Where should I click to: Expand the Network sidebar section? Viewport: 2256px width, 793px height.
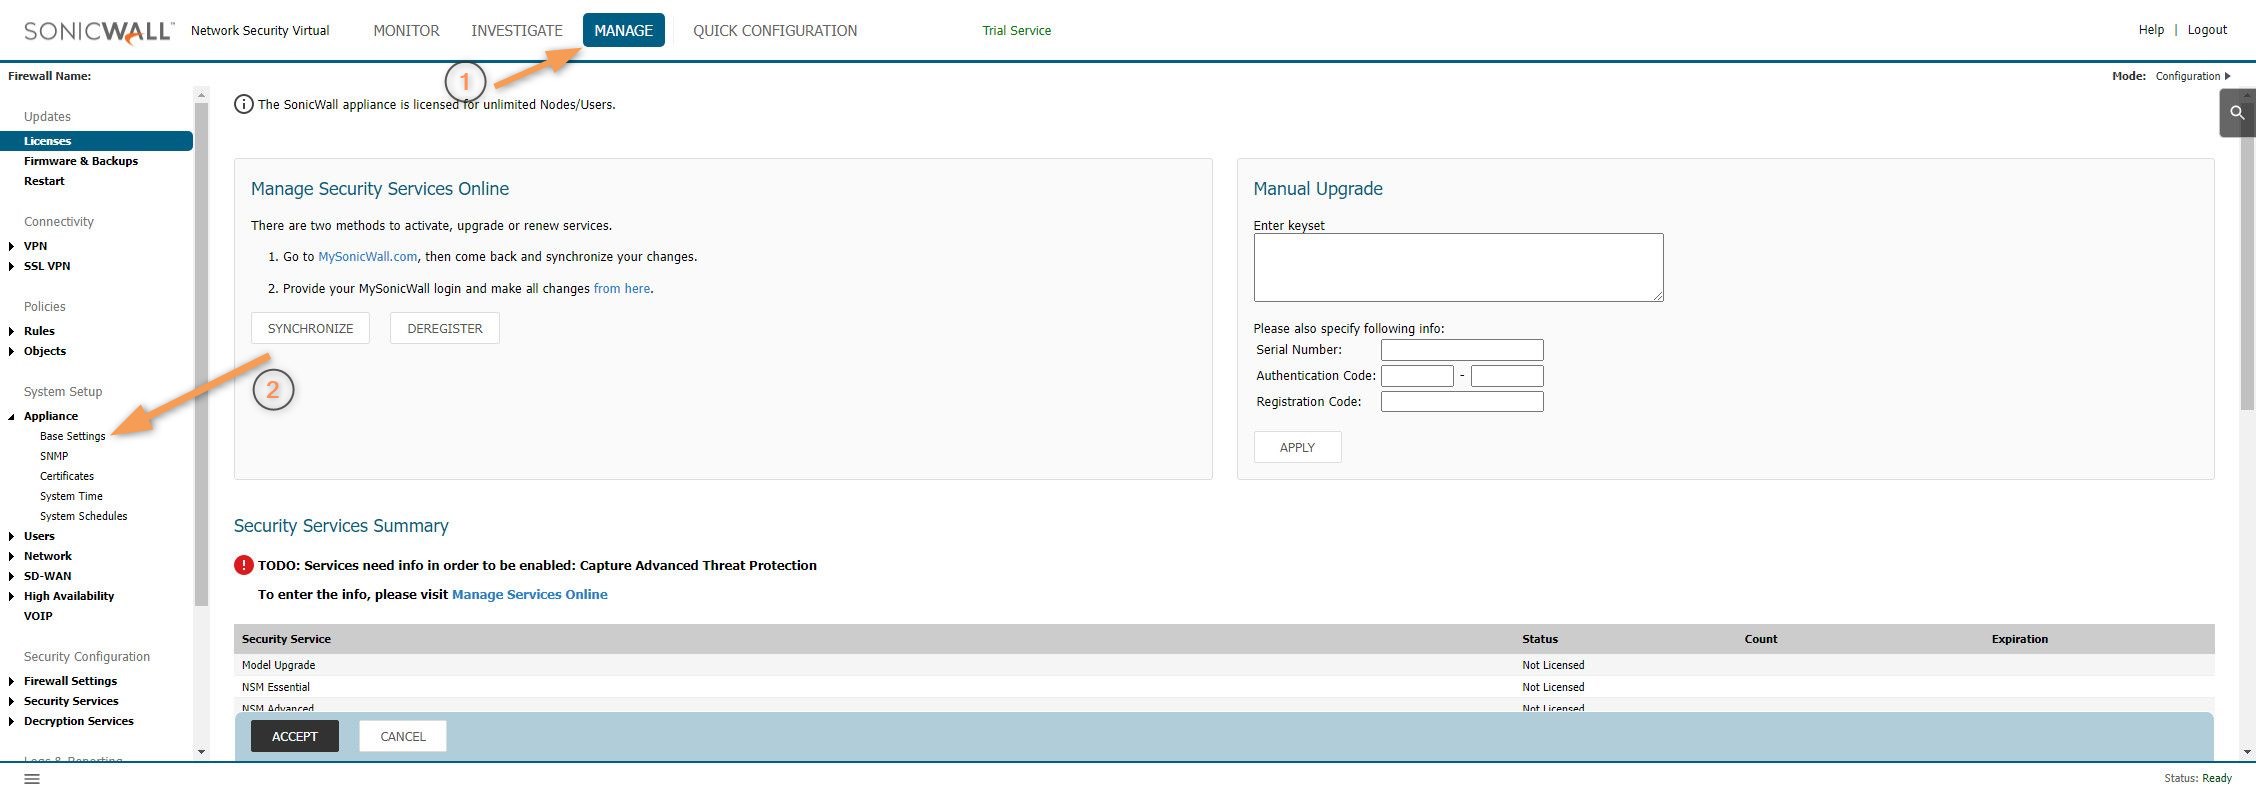[x=11, y=556]
